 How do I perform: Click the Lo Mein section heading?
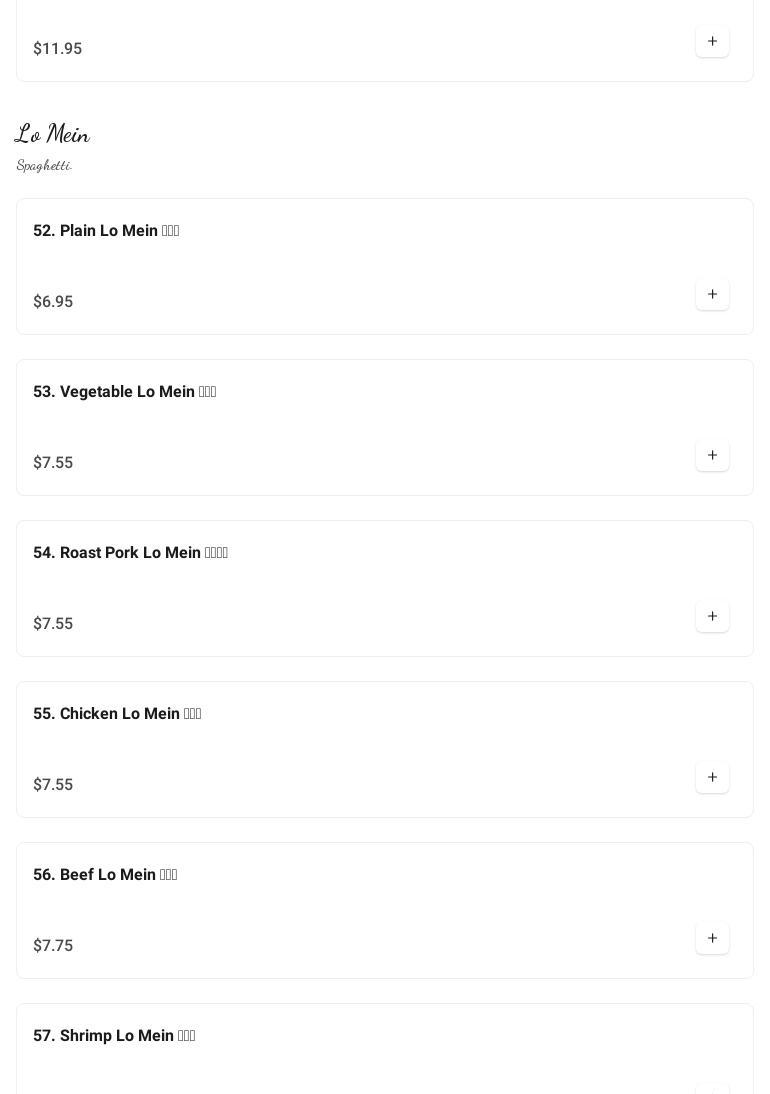52,134
